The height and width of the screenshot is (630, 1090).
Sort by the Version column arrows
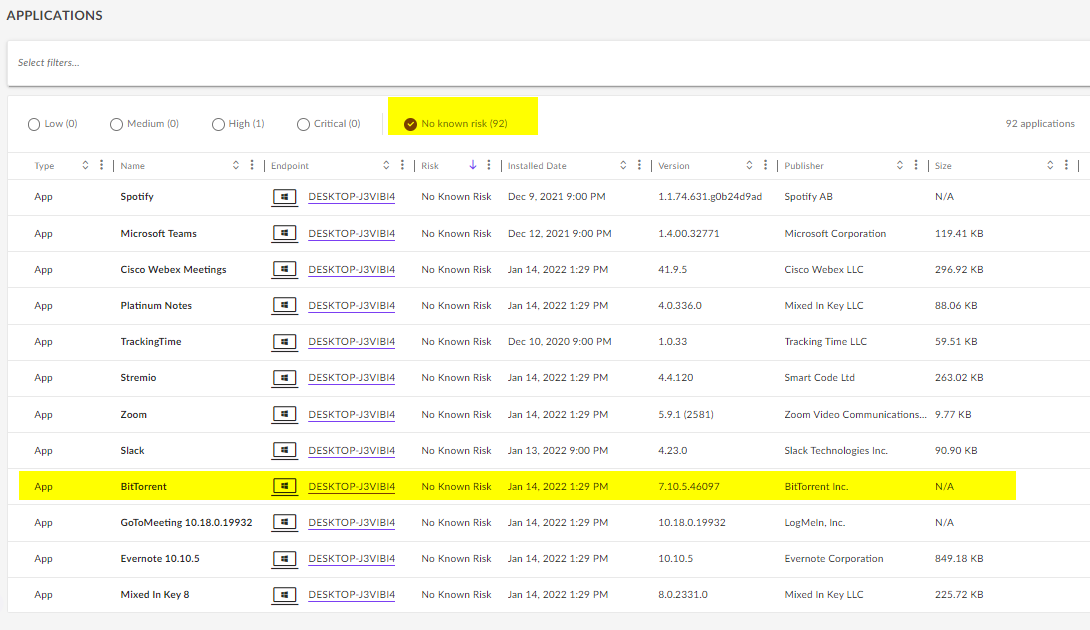749,165
